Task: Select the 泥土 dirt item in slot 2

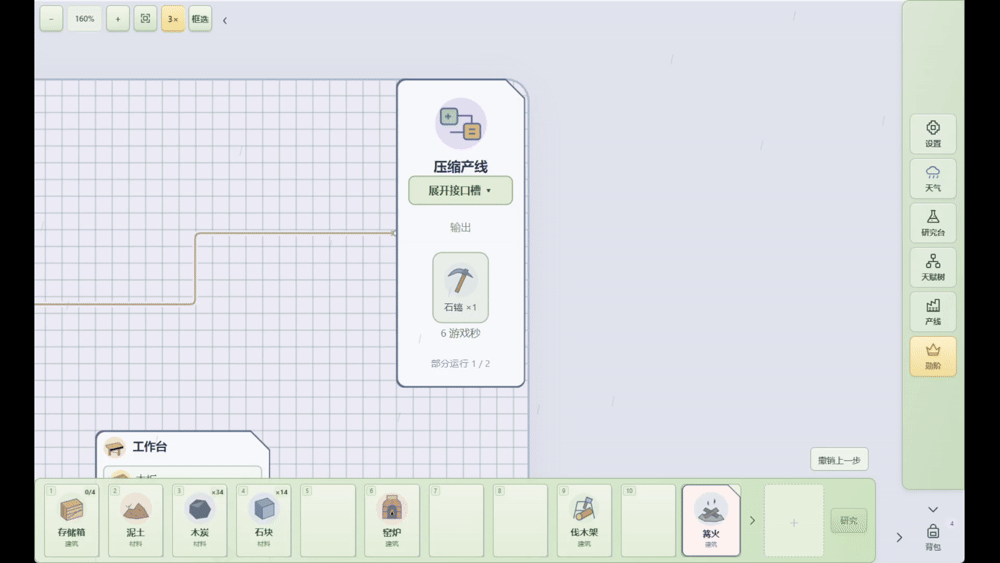Action: (135, 520)
